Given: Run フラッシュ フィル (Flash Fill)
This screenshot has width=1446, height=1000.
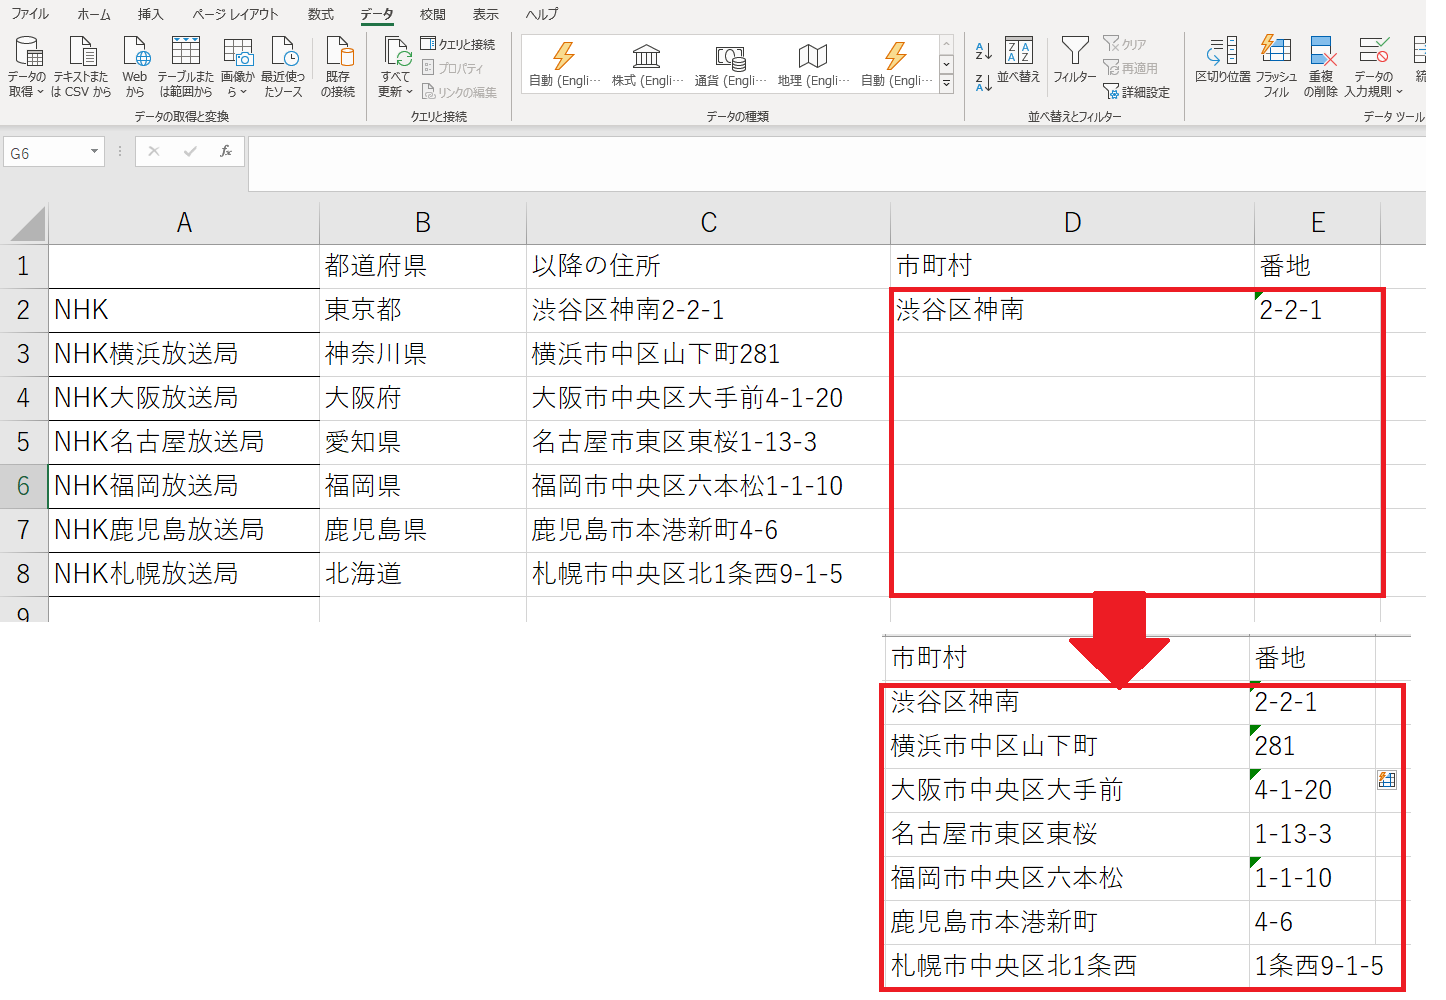Looking at the screenshot, I should click(1276, 67).
